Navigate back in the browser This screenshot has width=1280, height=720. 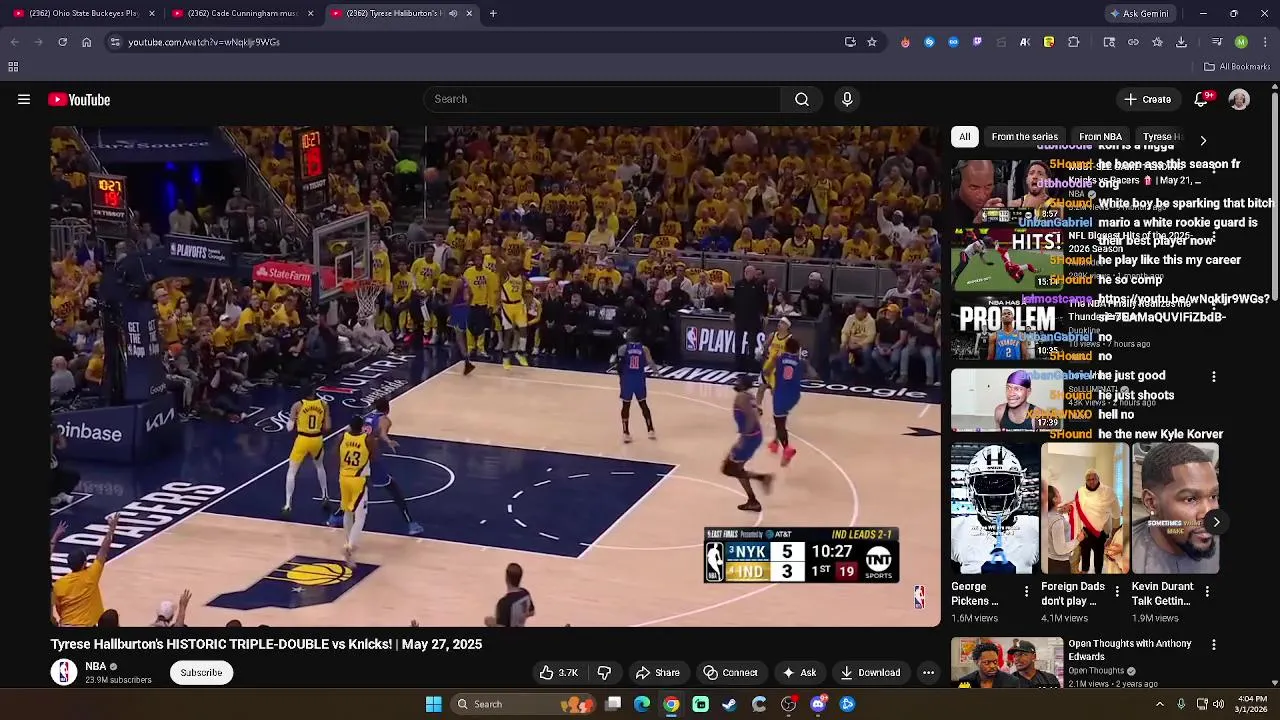[14, 42]
